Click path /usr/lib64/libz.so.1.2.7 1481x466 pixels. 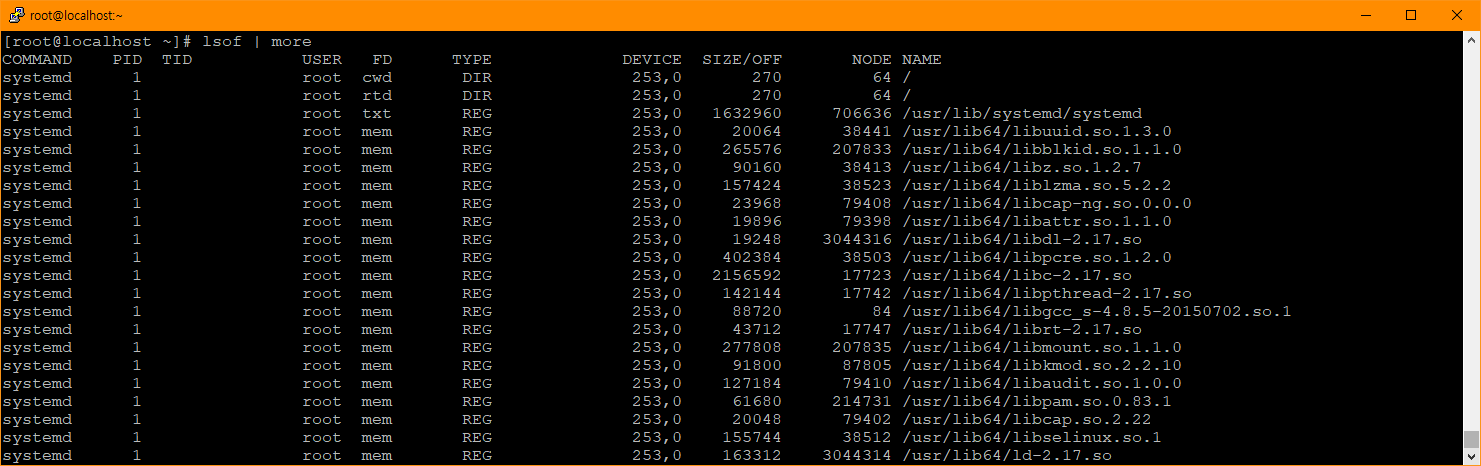tap(1022, 167)
